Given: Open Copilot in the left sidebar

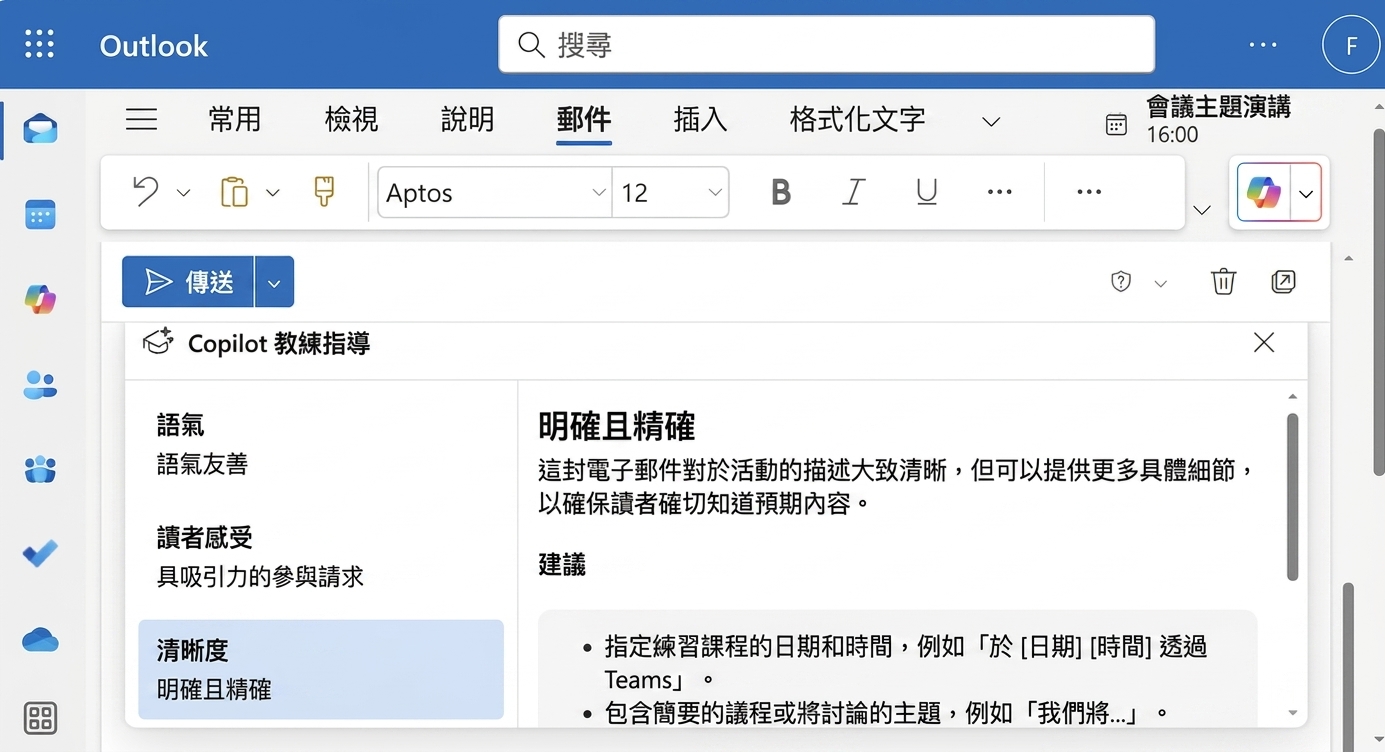Looking at the screenshot, I should (40, 300).
